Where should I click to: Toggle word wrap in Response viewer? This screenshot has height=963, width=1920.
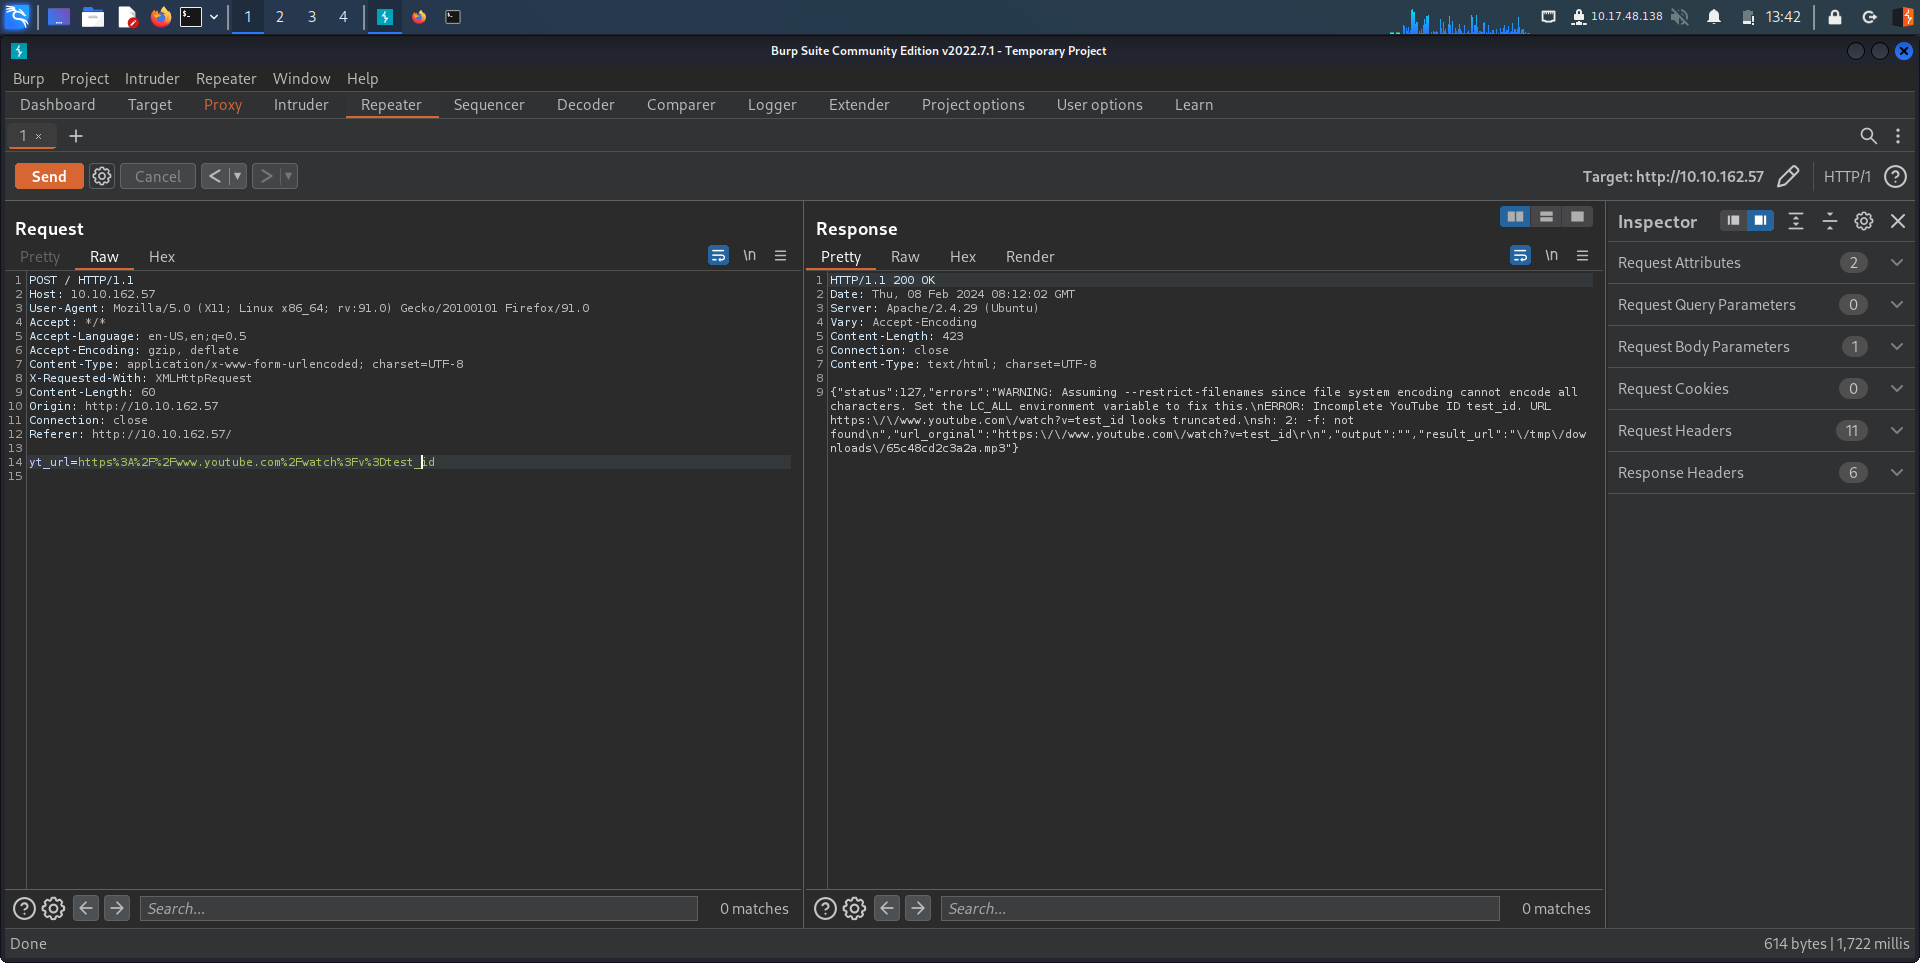click(1520, 256)
